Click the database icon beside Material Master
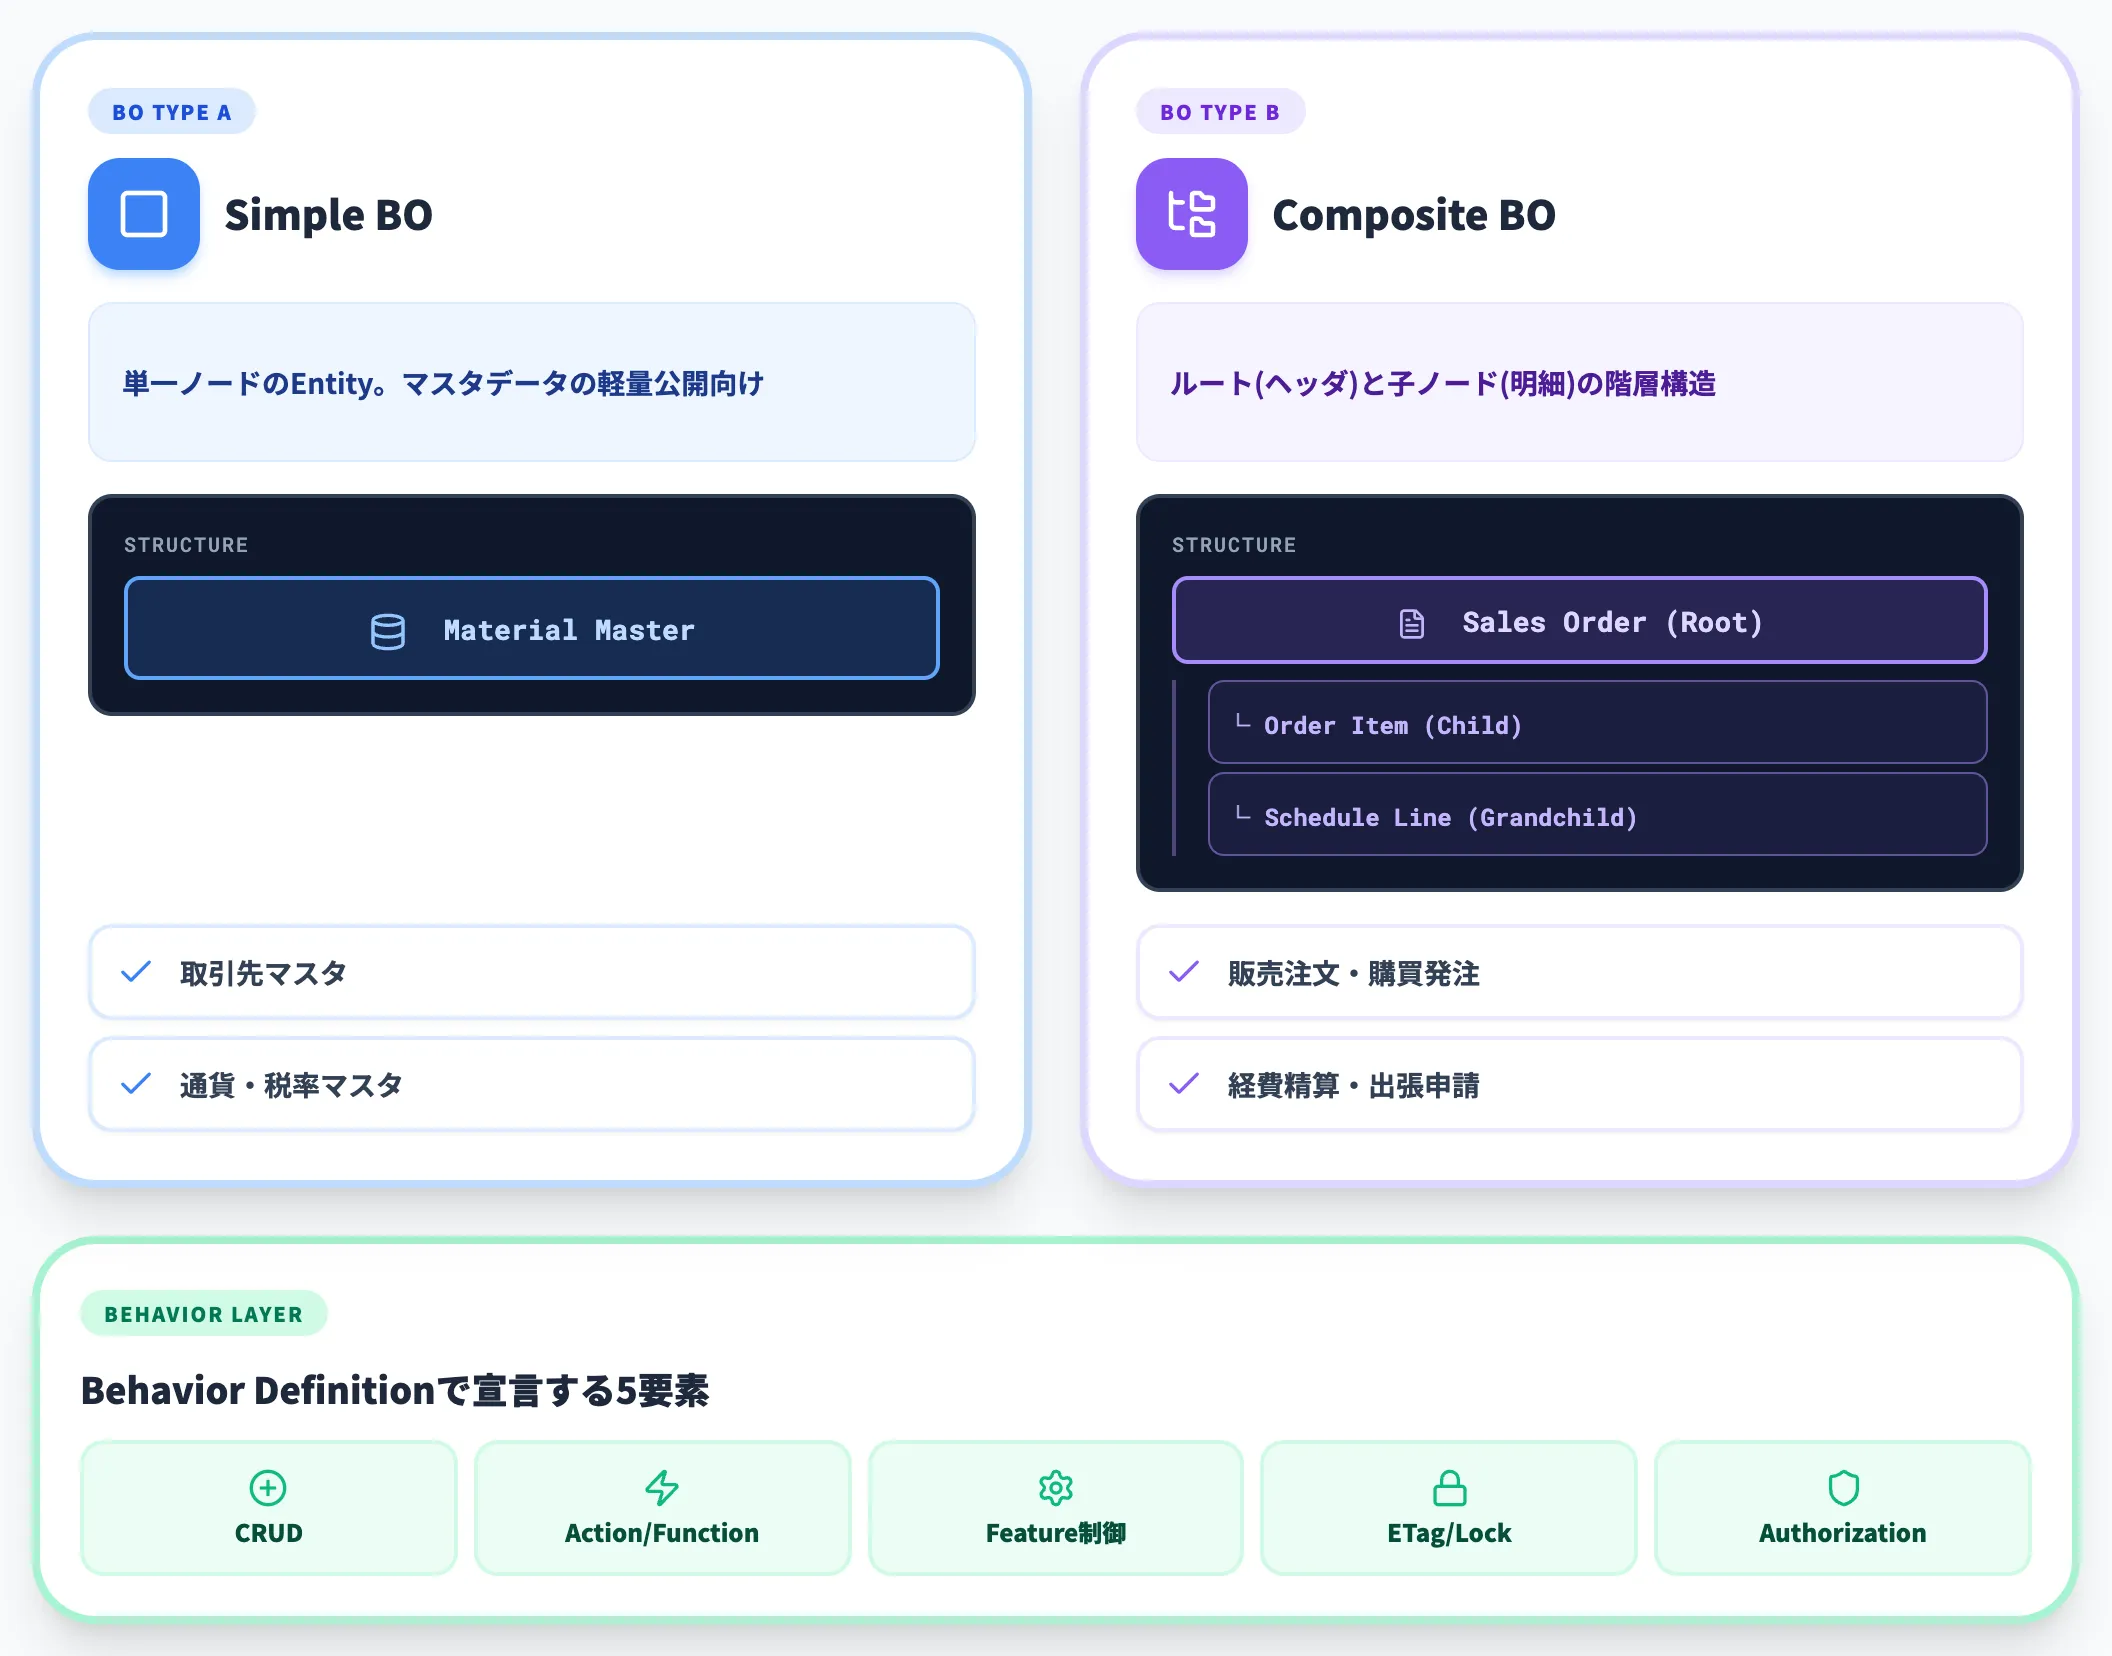This screenshot has height=1656, width=2112. pyautogui.click(x=388, y=631)
